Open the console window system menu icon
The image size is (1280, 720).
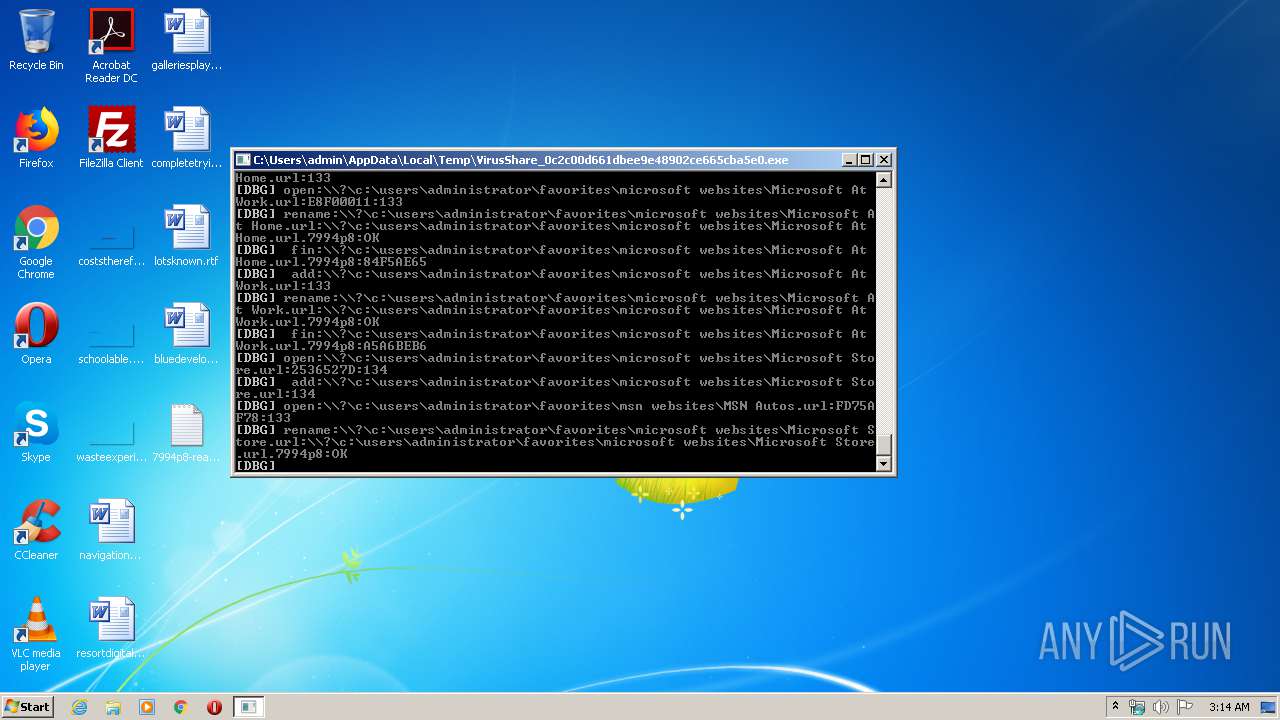pyautogui.click(x=243, y=160)
